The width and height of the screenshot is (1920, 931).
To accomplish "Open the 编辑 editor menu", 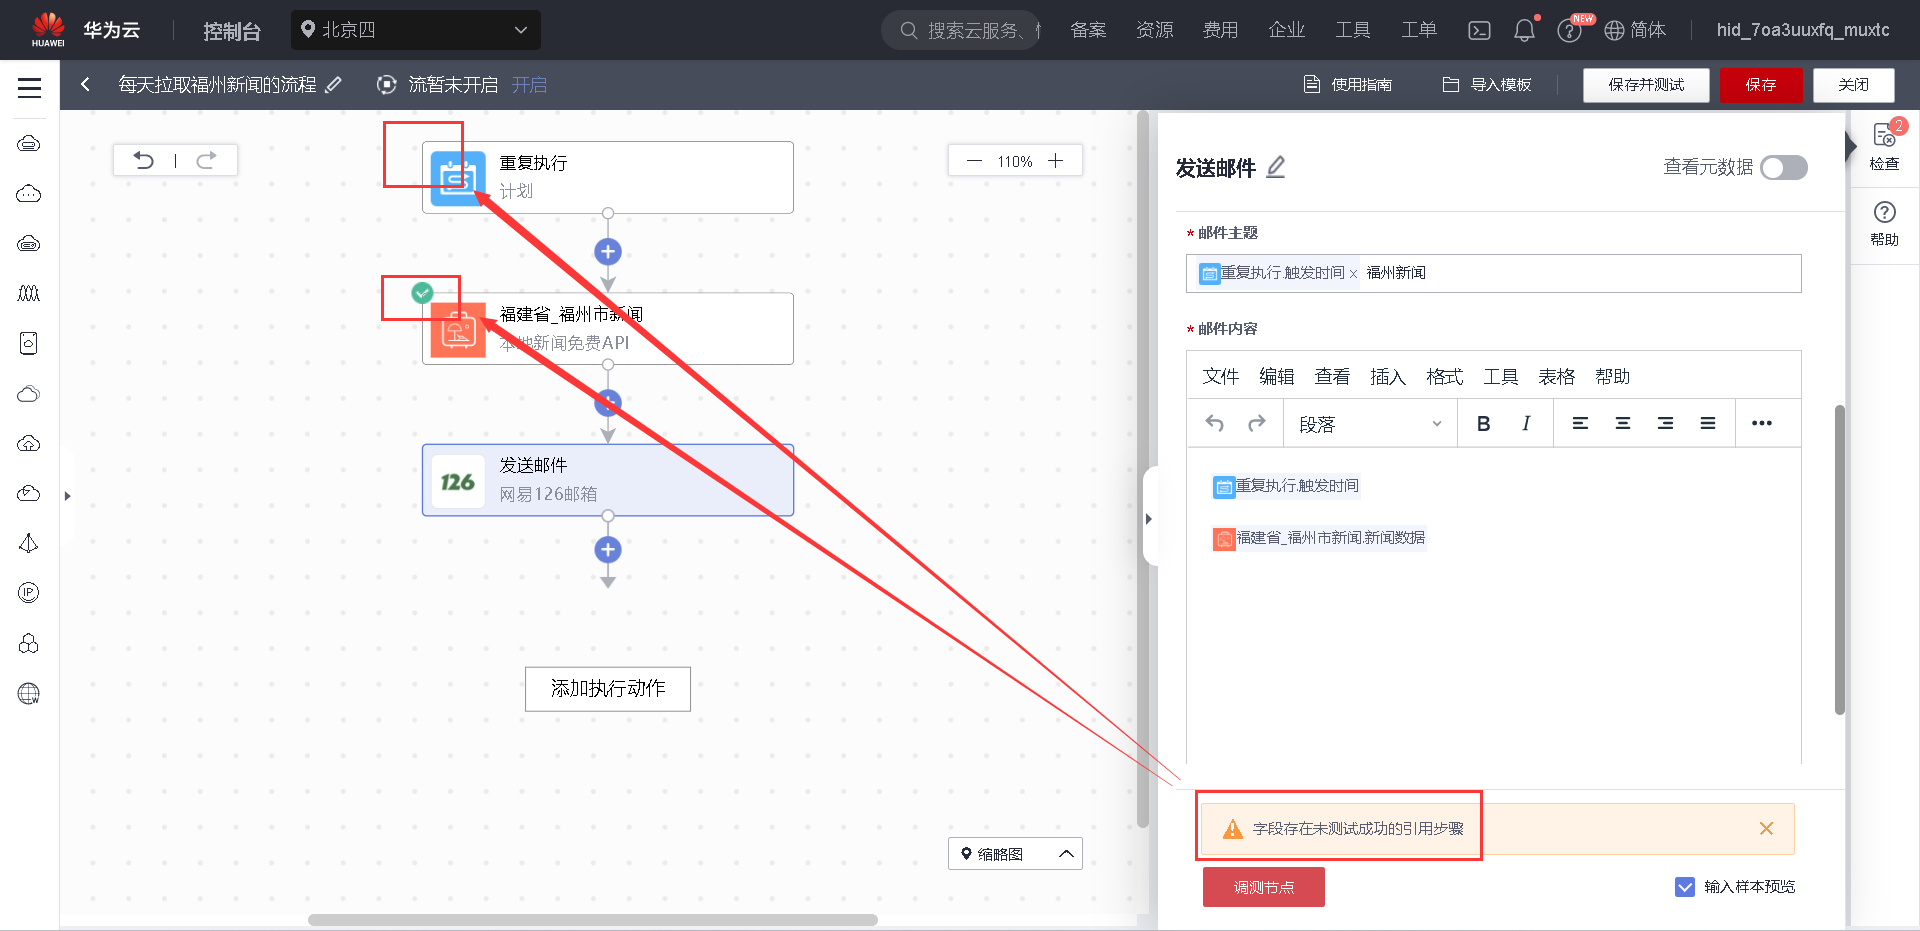I will [x=1277, y=377].
